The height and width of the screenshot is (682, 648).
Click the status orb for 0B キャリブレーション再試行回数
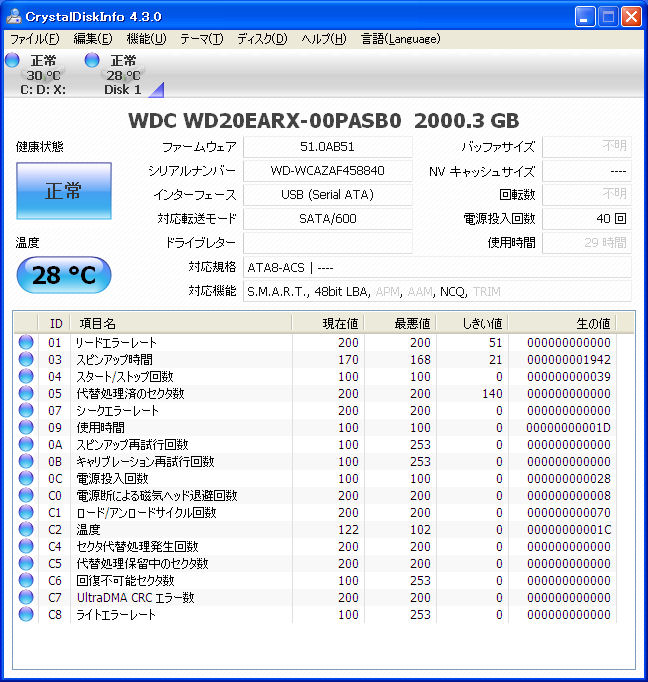tap(26, 461)
